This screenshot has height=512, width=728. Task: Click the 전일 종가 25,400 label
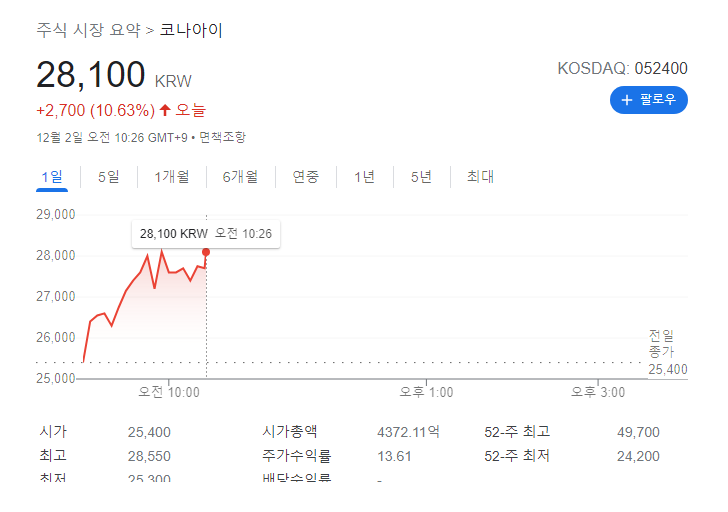668,352
